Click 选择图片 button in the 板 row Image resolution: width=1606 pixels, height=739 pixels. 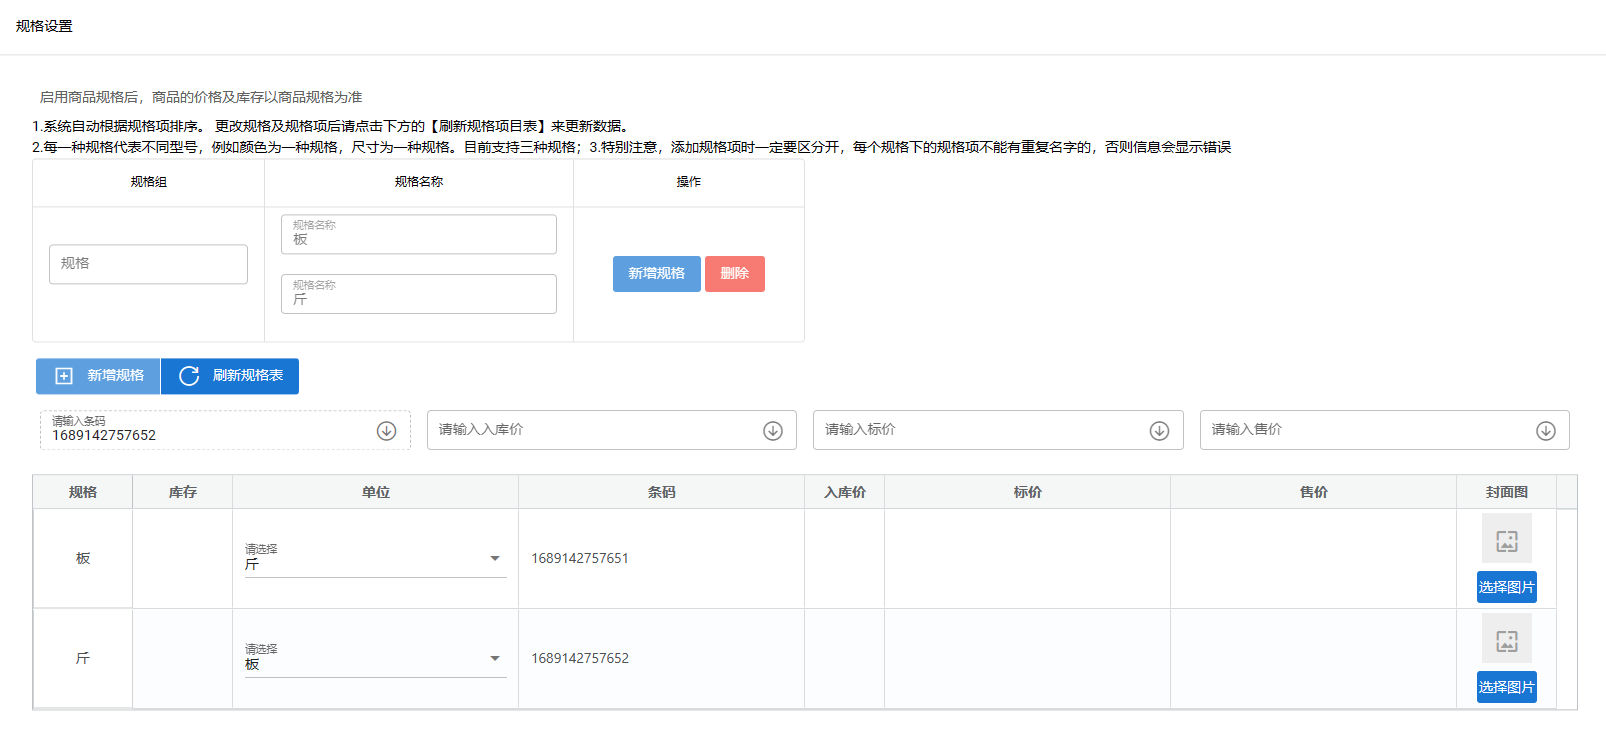1507,587
